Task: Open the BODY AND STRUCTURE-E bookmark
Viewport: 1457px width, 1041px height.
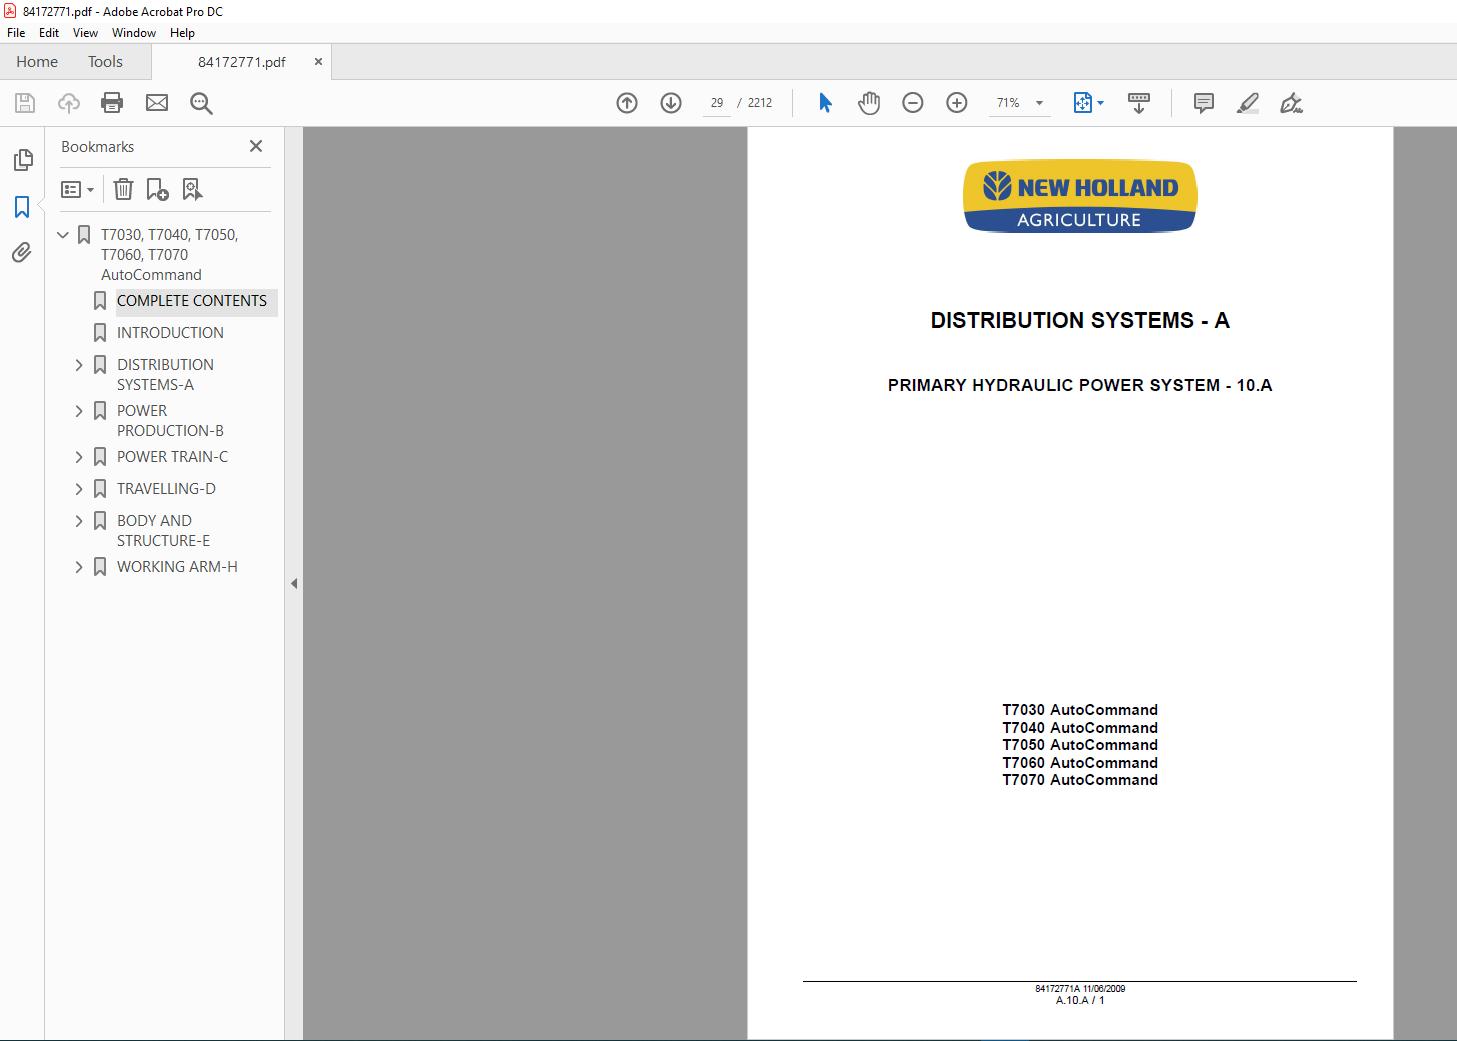Action: coord(163,531)
